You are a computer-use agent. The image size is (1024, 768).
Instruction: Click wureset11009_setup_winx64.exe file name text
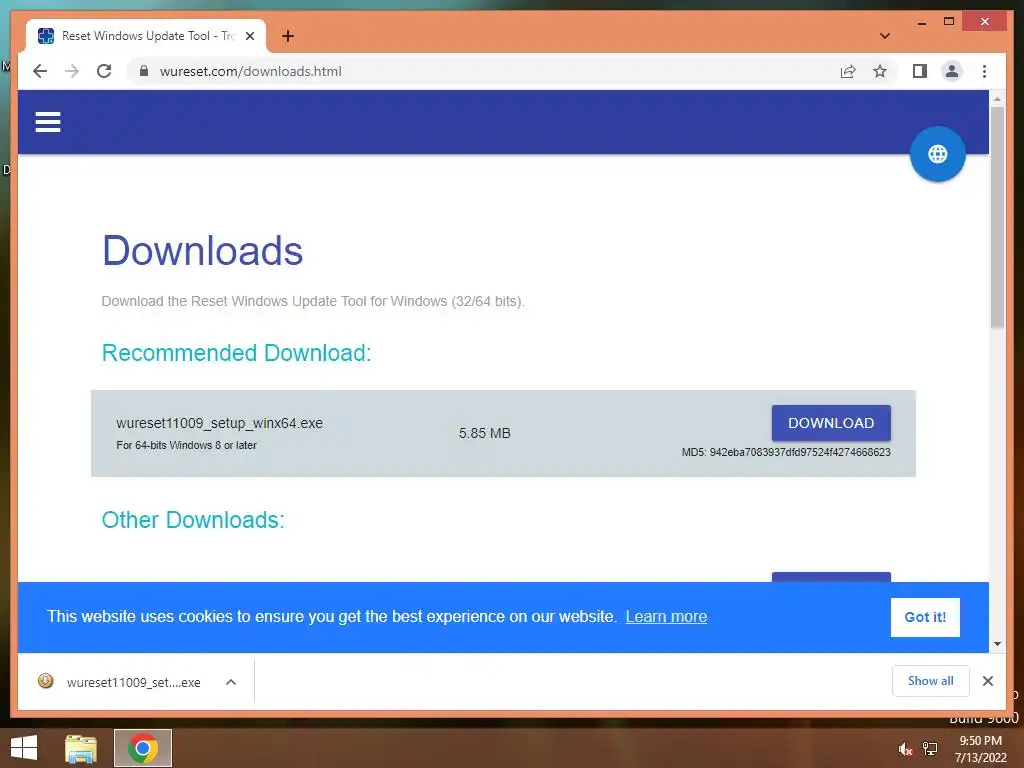point(219,423)
